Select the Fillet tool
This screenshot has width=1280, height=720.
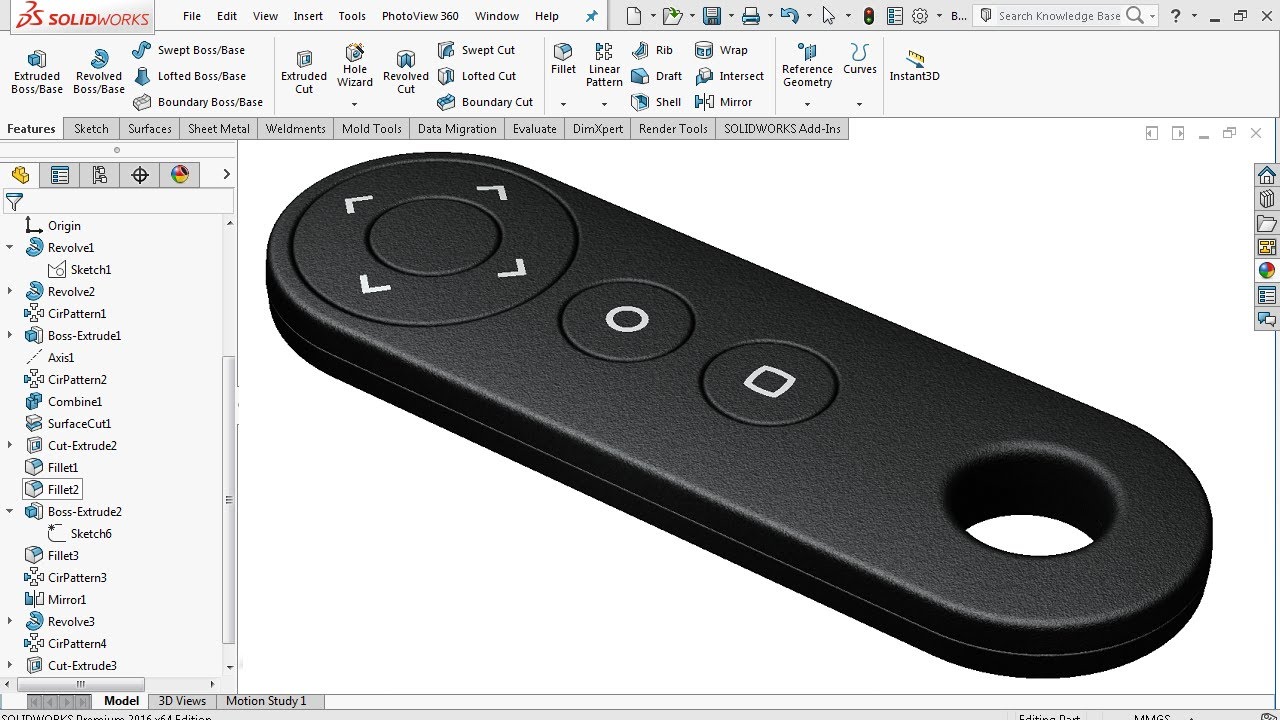[x=563, y=59]
